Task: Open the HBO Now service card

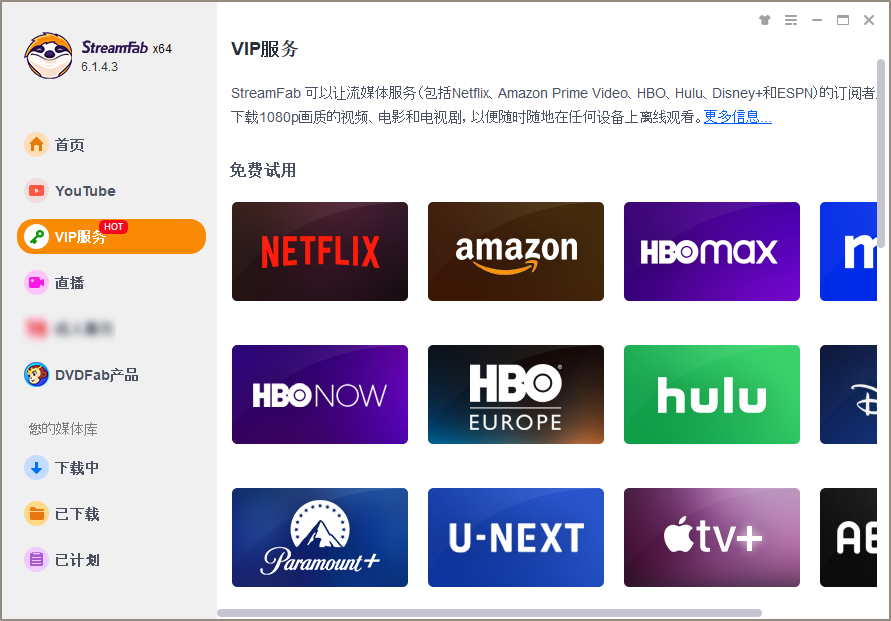Action: coord(320,394)
